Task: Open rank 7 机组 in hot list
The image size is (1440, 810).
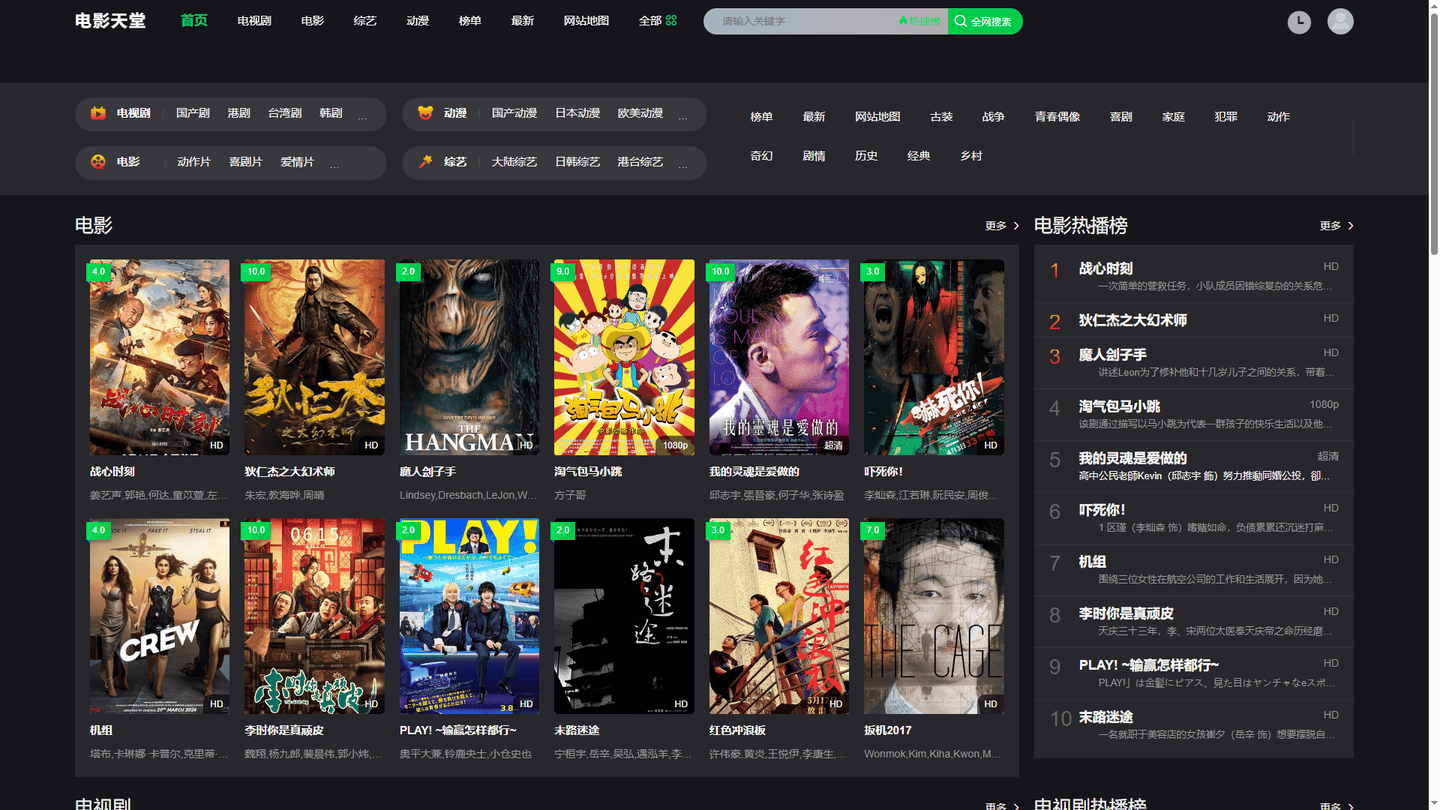Action: (x=1194, y=569)
